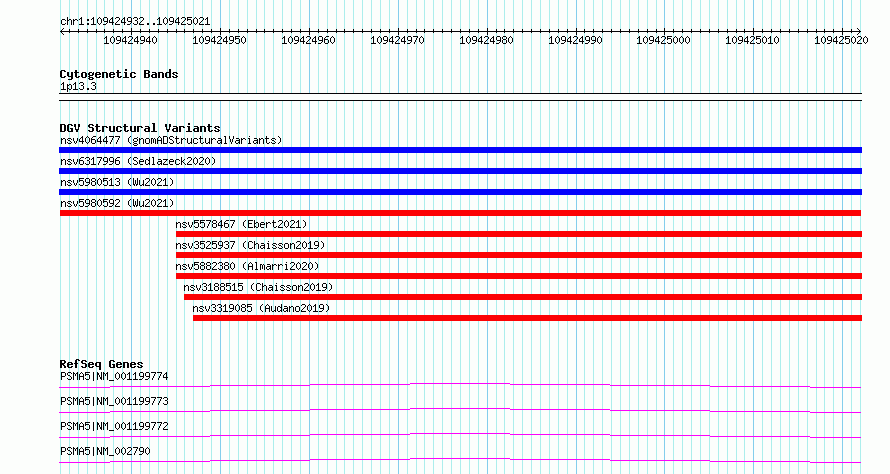Image resolution: width=890 pixels, height=474 pixels.
Task: Select the blue bar under nsv5980513
Action: point(460,192)
